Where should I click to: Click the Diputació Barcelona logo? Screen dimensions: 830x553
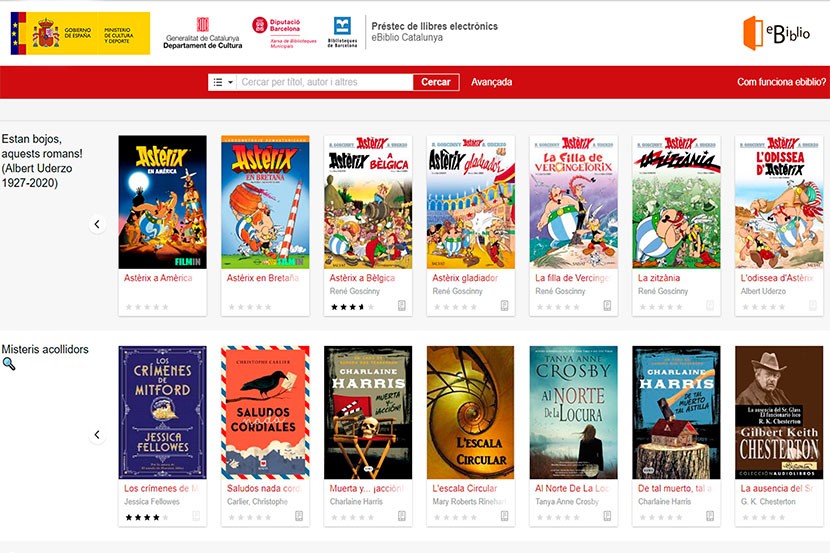284,33
